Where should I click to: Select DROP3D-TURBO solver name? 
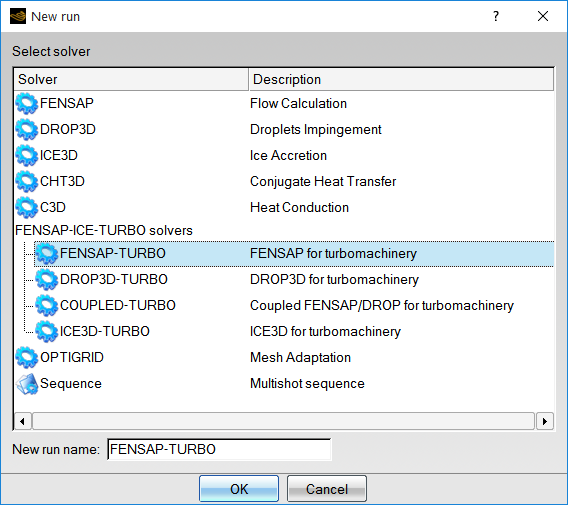(x=114, y=279)
